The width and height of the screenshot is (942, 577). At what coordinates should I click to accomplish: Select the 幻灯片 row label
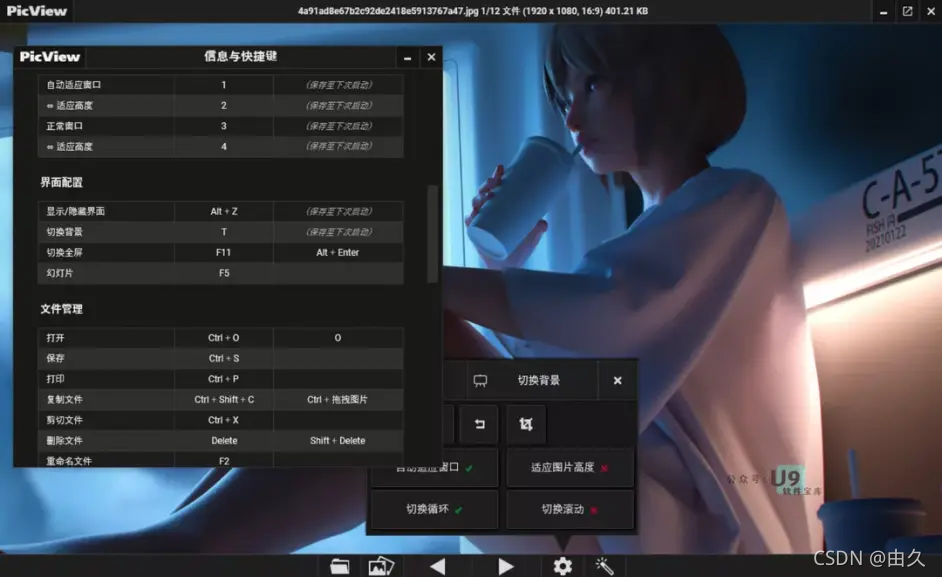60,273
